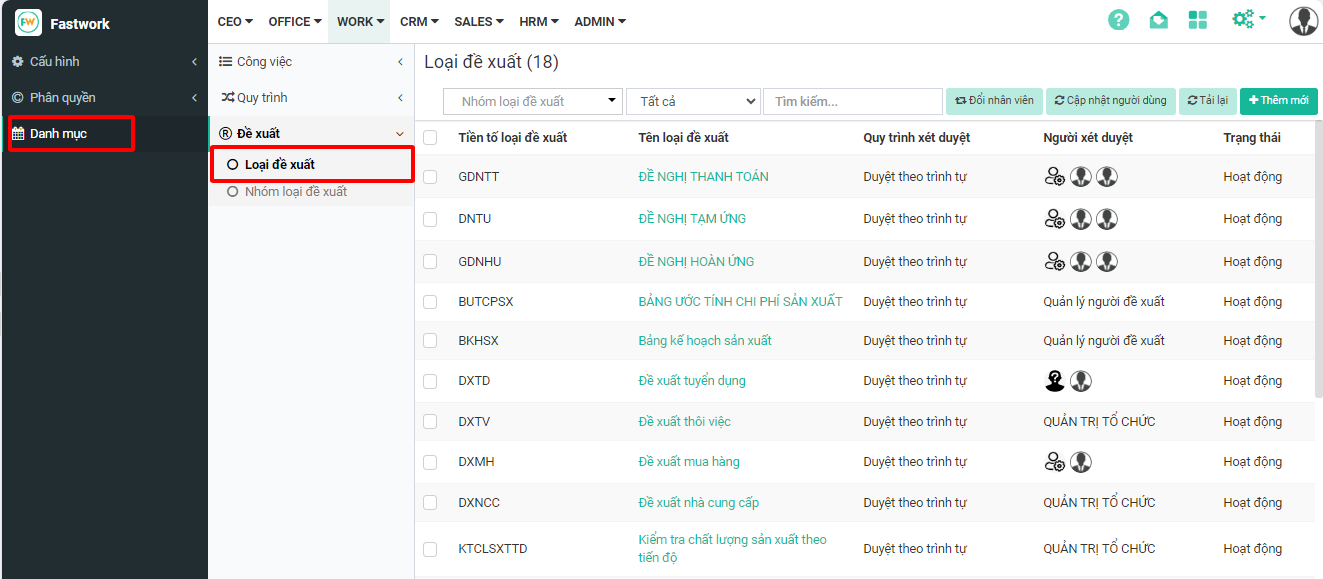Screen dimensions: 1323x579
Task: Open the HRM menu
Action: pos(538,22)
